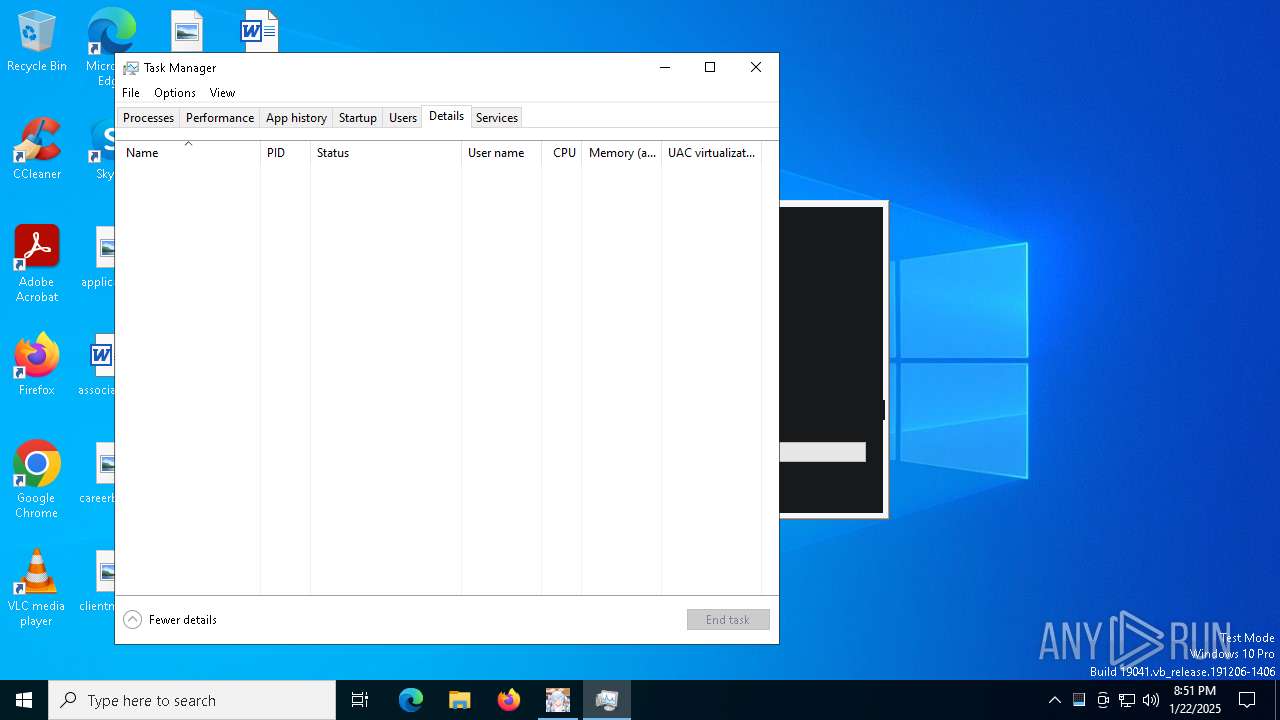Click the Task Manager taskbar button
The height and width of the screenshot is (720, 1280).
click(x=607, y=700)
